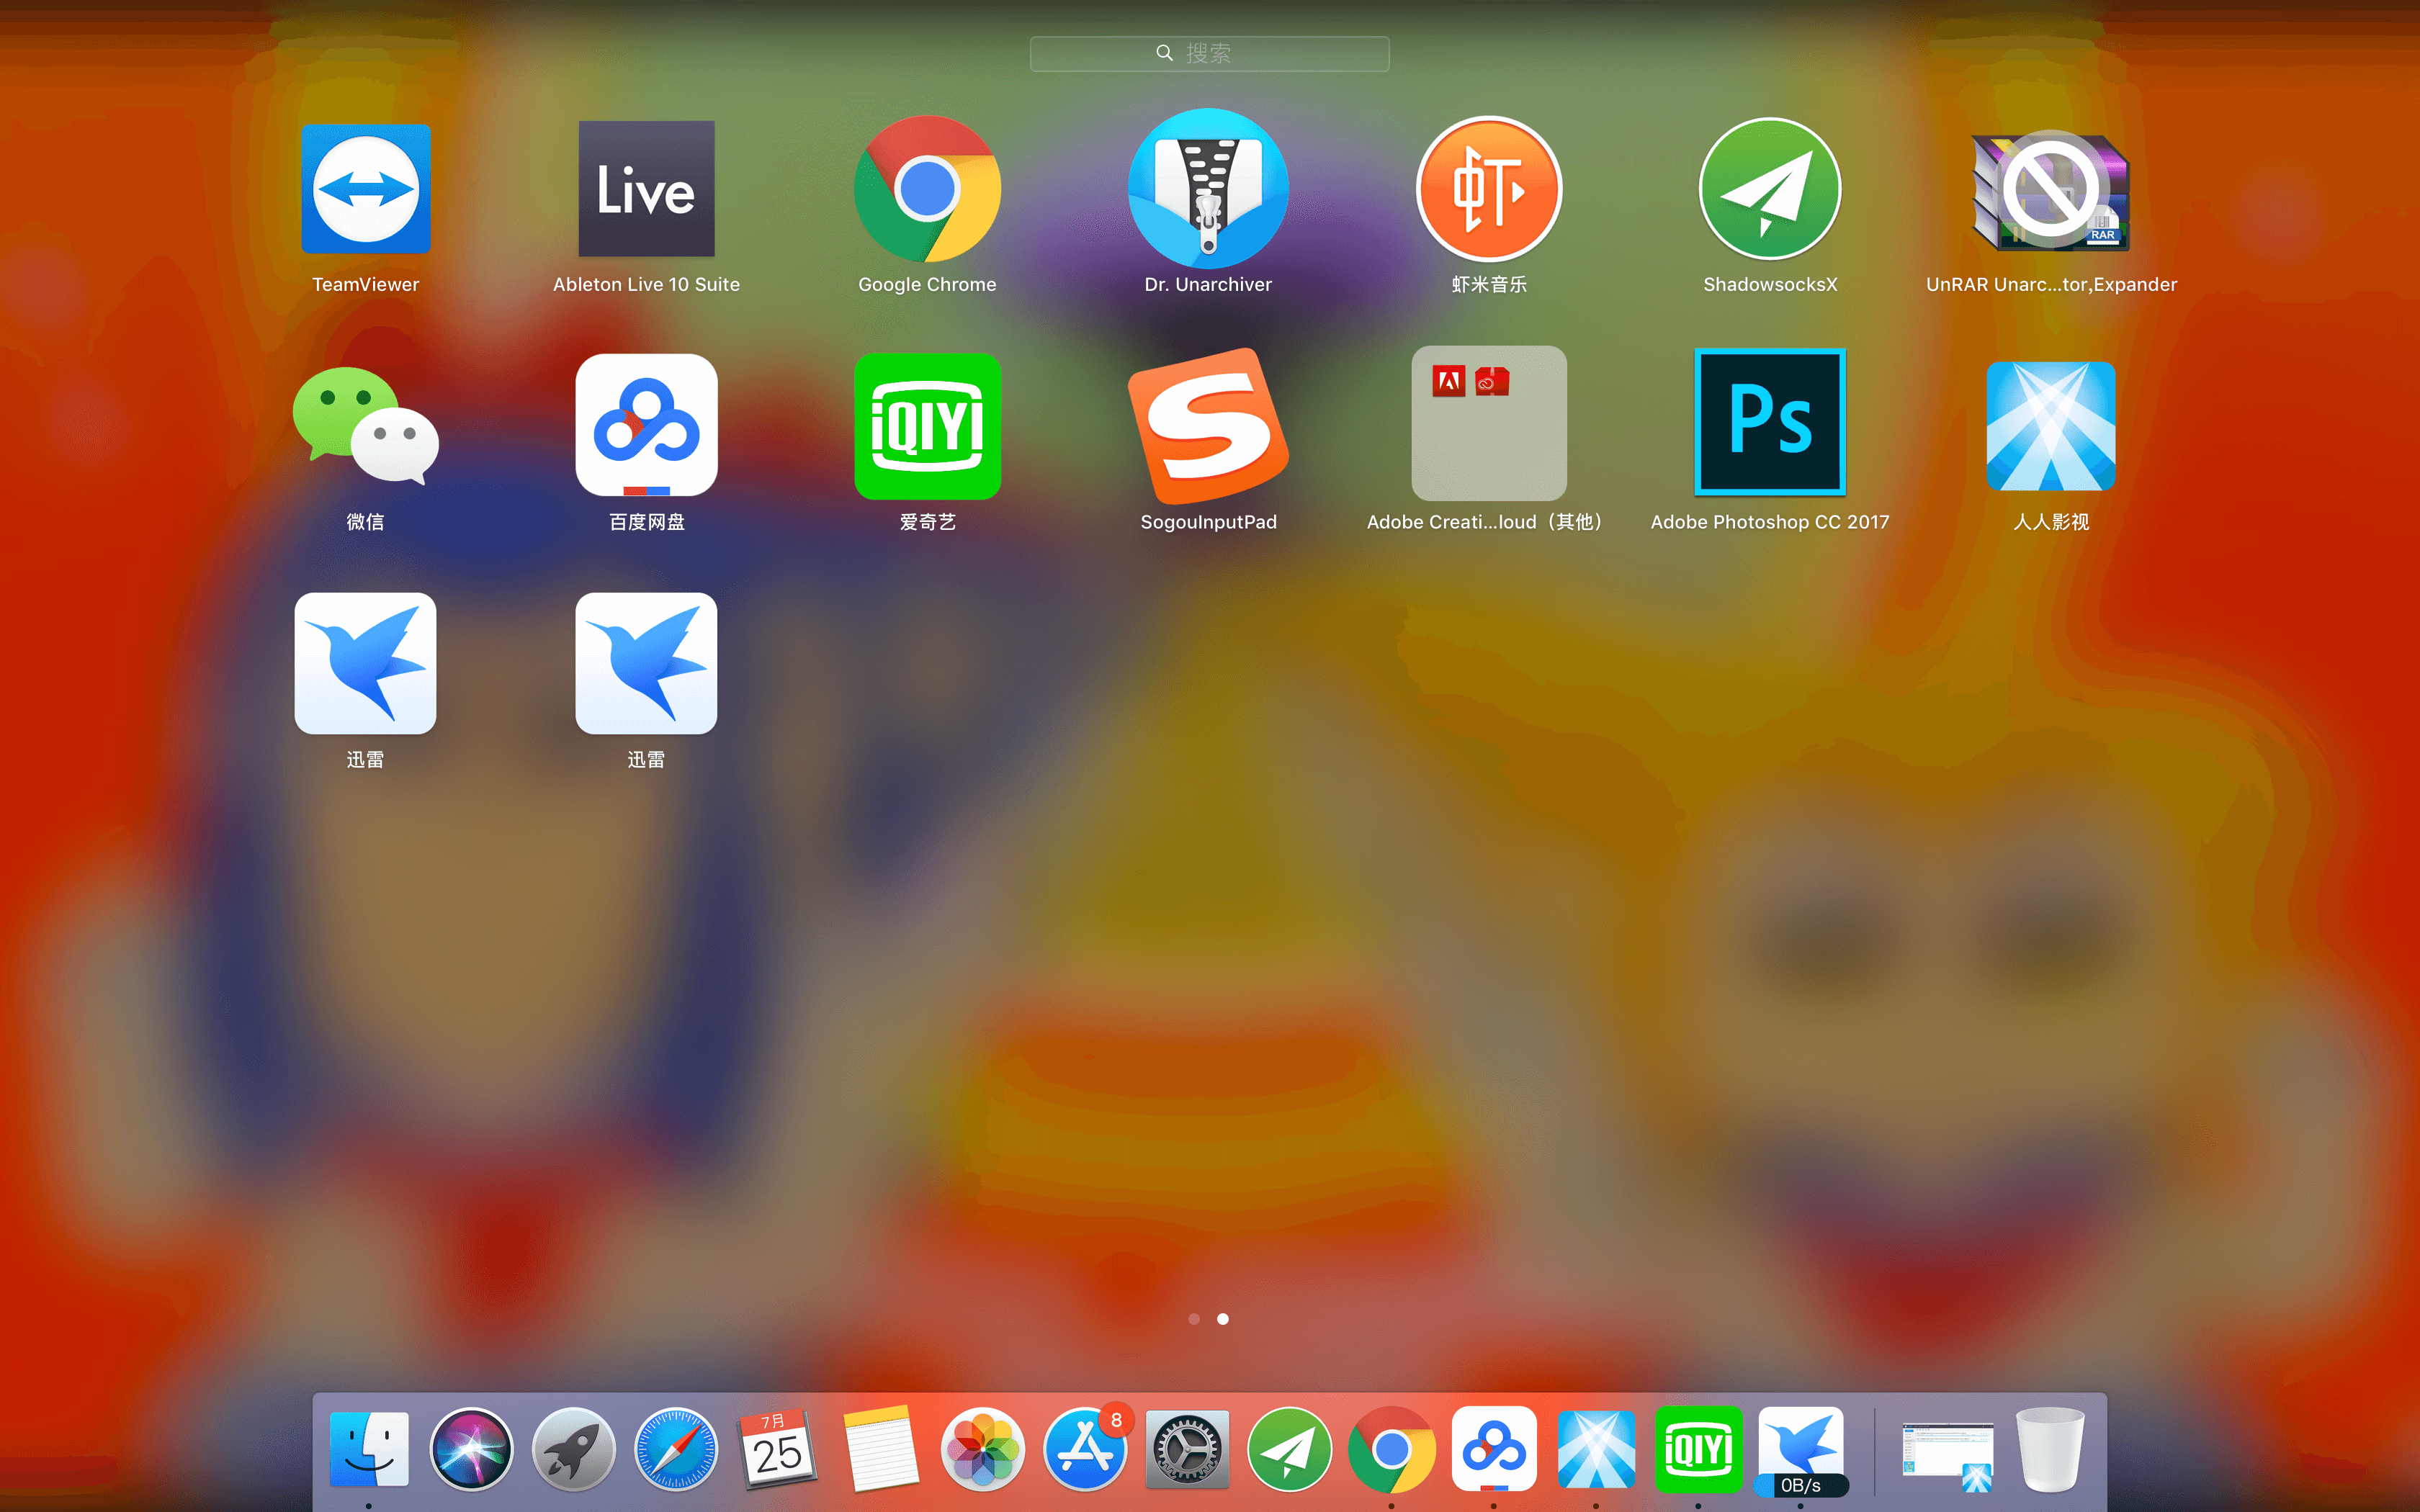2420x1512 pixels.
Task: Launch 人人影视 in the Launchpad grid
Action: click(x=2050, y=427)
